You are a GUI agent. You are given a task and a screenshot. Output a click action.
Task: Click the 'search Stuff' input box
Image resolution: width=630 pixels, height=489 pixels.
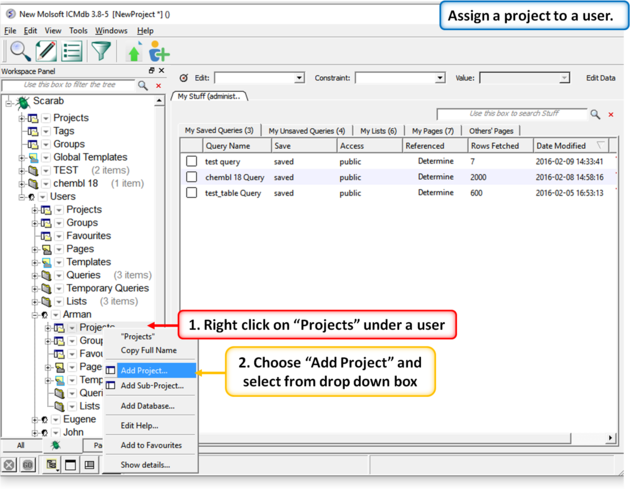(511, 114)
